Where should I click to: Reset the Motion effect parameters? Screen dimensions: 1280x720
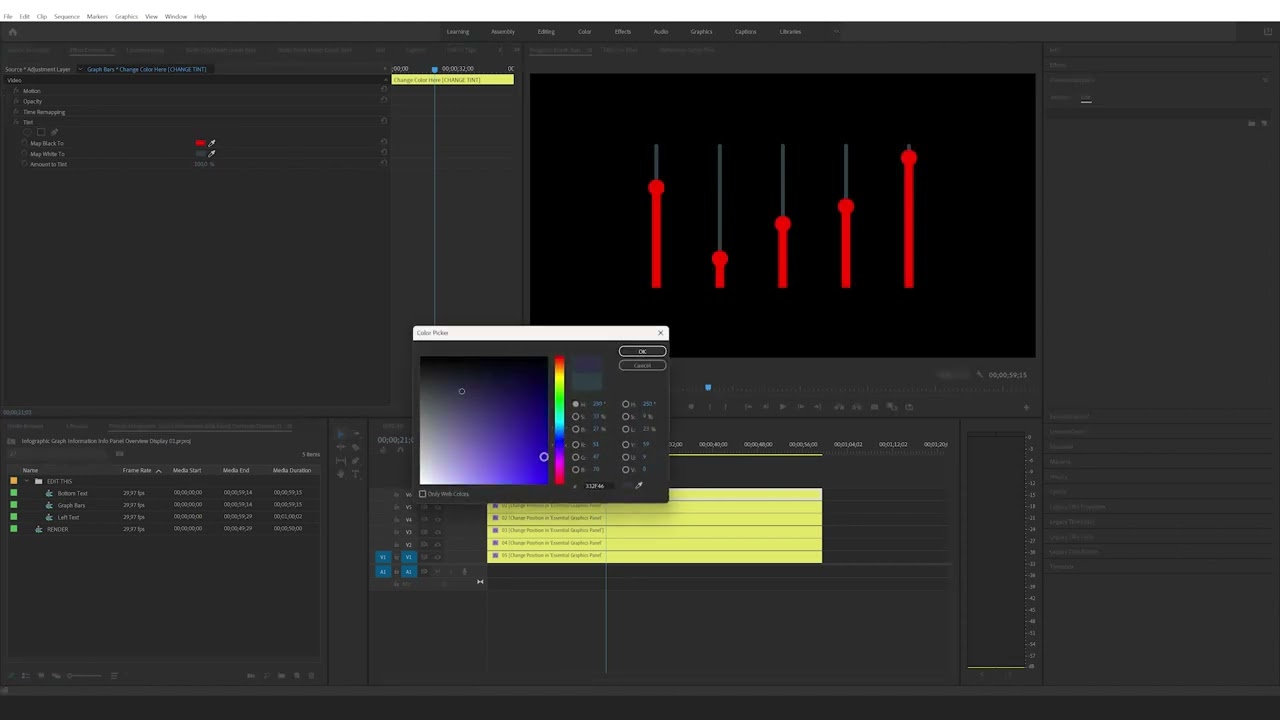(384, 91)
